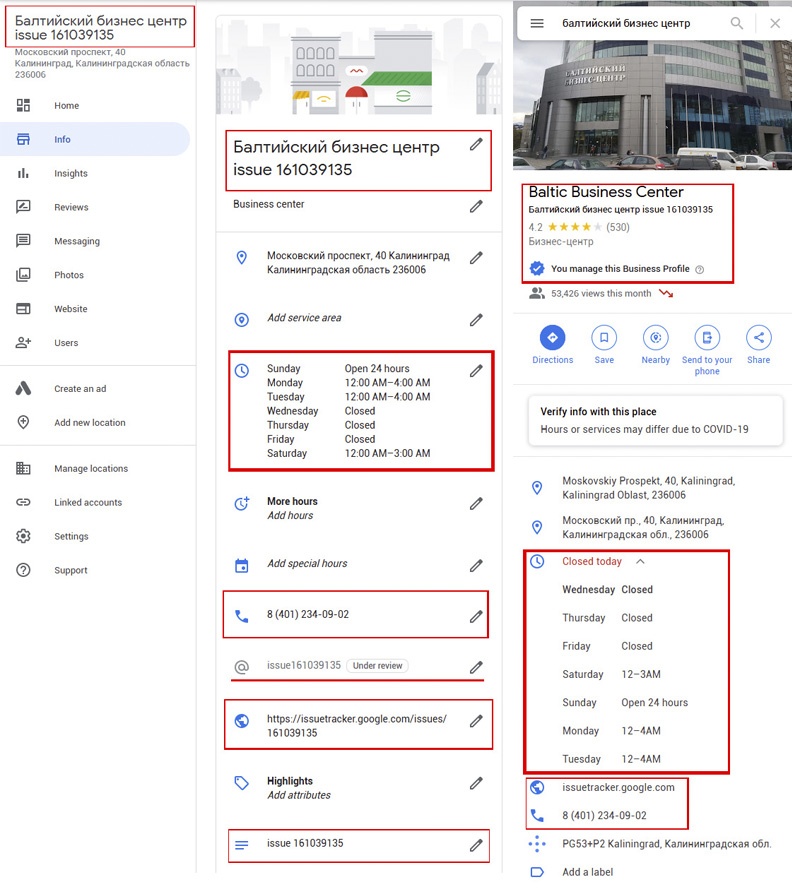Click the Московский пр., 40 address in Maps
792x894 pixels.
(643, 527)
